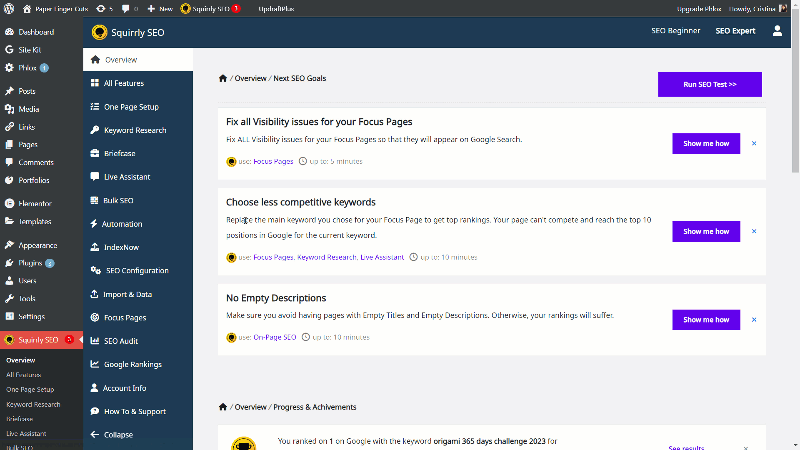Open SEO Audit chart icon

[x=95, y=341]
